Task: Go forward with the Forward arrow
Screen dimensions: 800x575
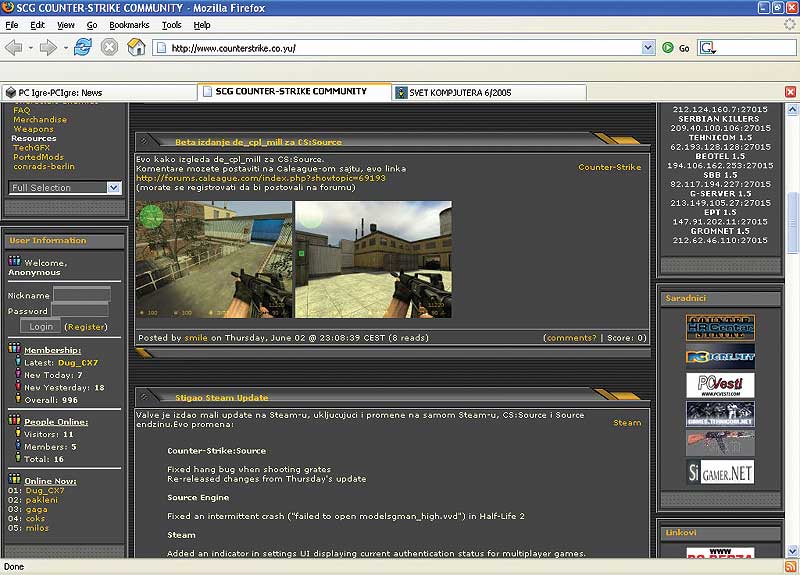Action: pos(48,48)
